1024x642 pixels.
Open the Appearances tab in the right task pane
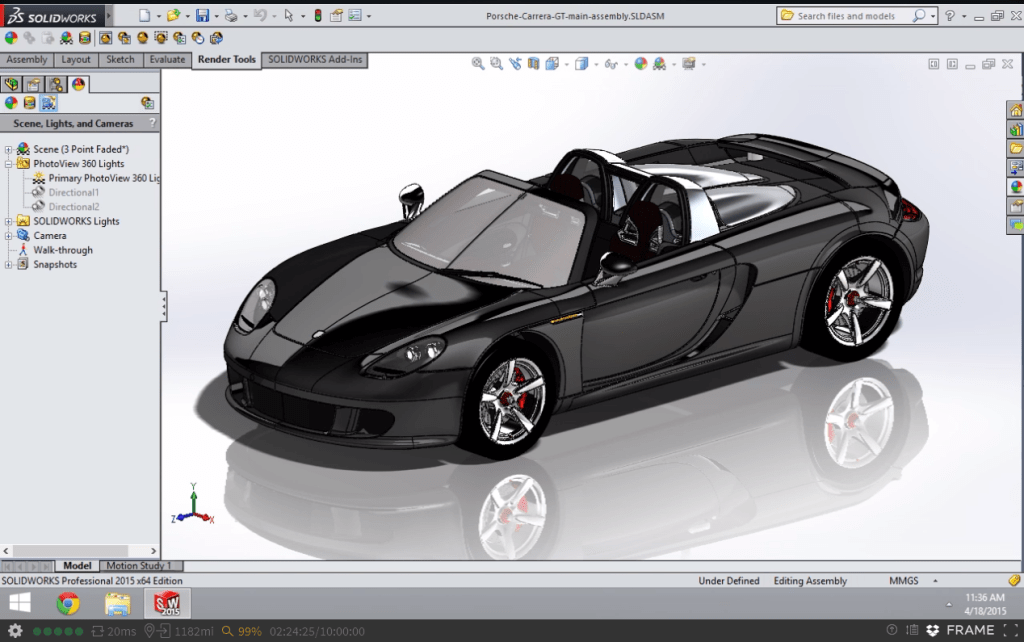coord(1016,186)
